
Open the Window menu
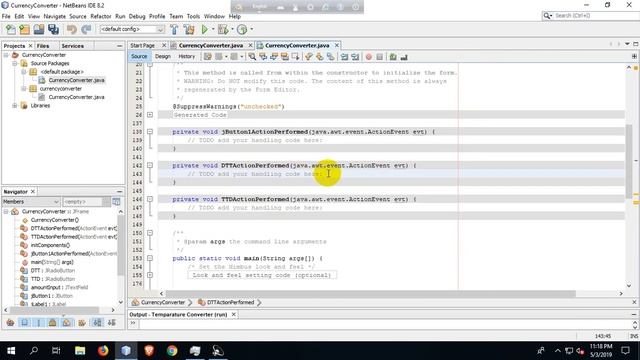[214, 16]
